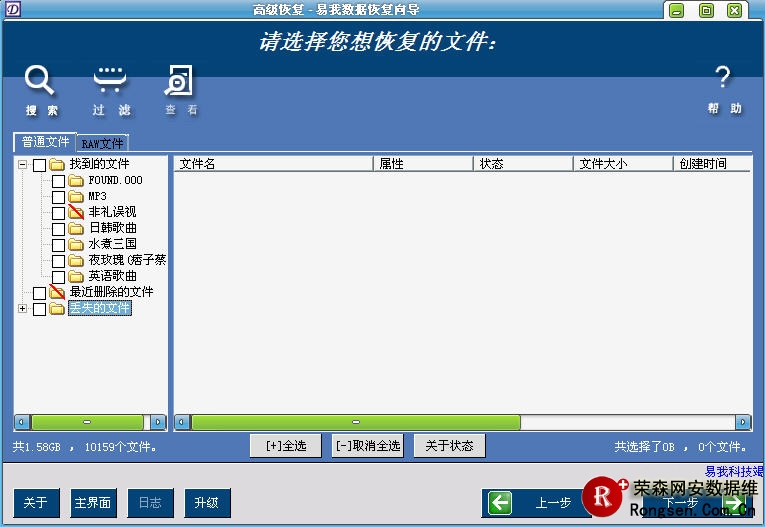Select the FOUND.000 folder icon

(x=76, y=180)
